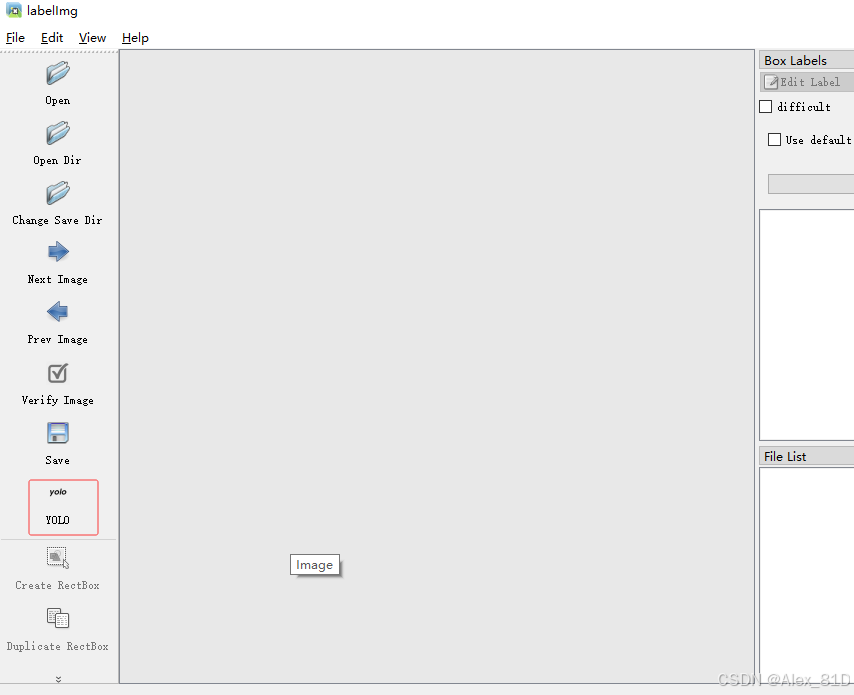
Task: Click the default label input field
Action: coord(811,184)
